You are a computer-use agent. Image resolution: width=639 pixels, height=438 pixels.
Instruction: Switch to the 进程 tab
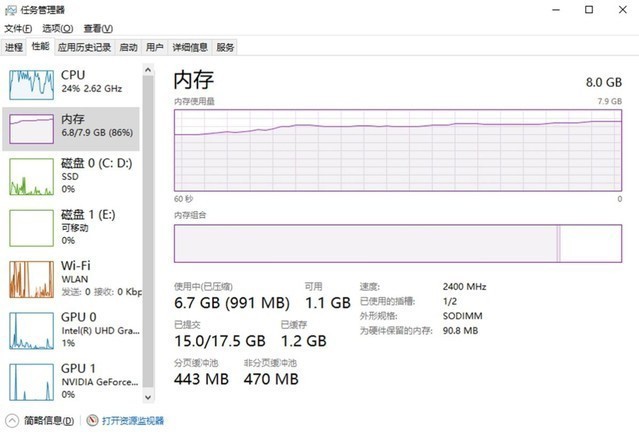(x=14, y=47)
